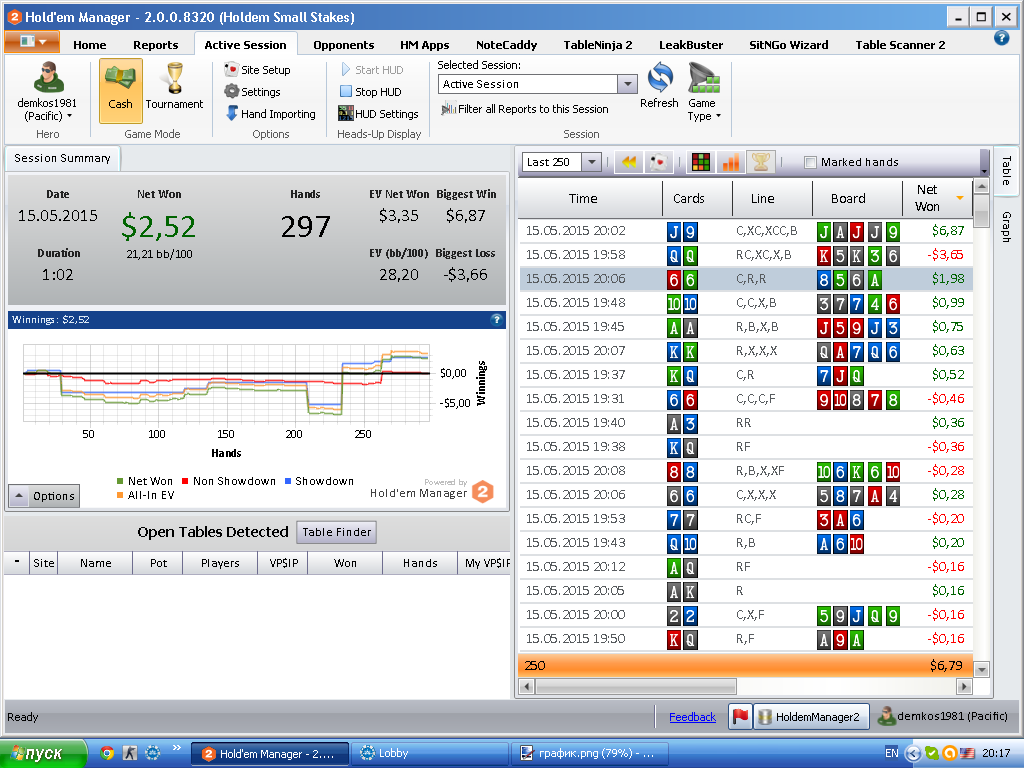Click the blue help icon in ribbon
This screenshot has height=768, width=1024.
[1001, 38]
